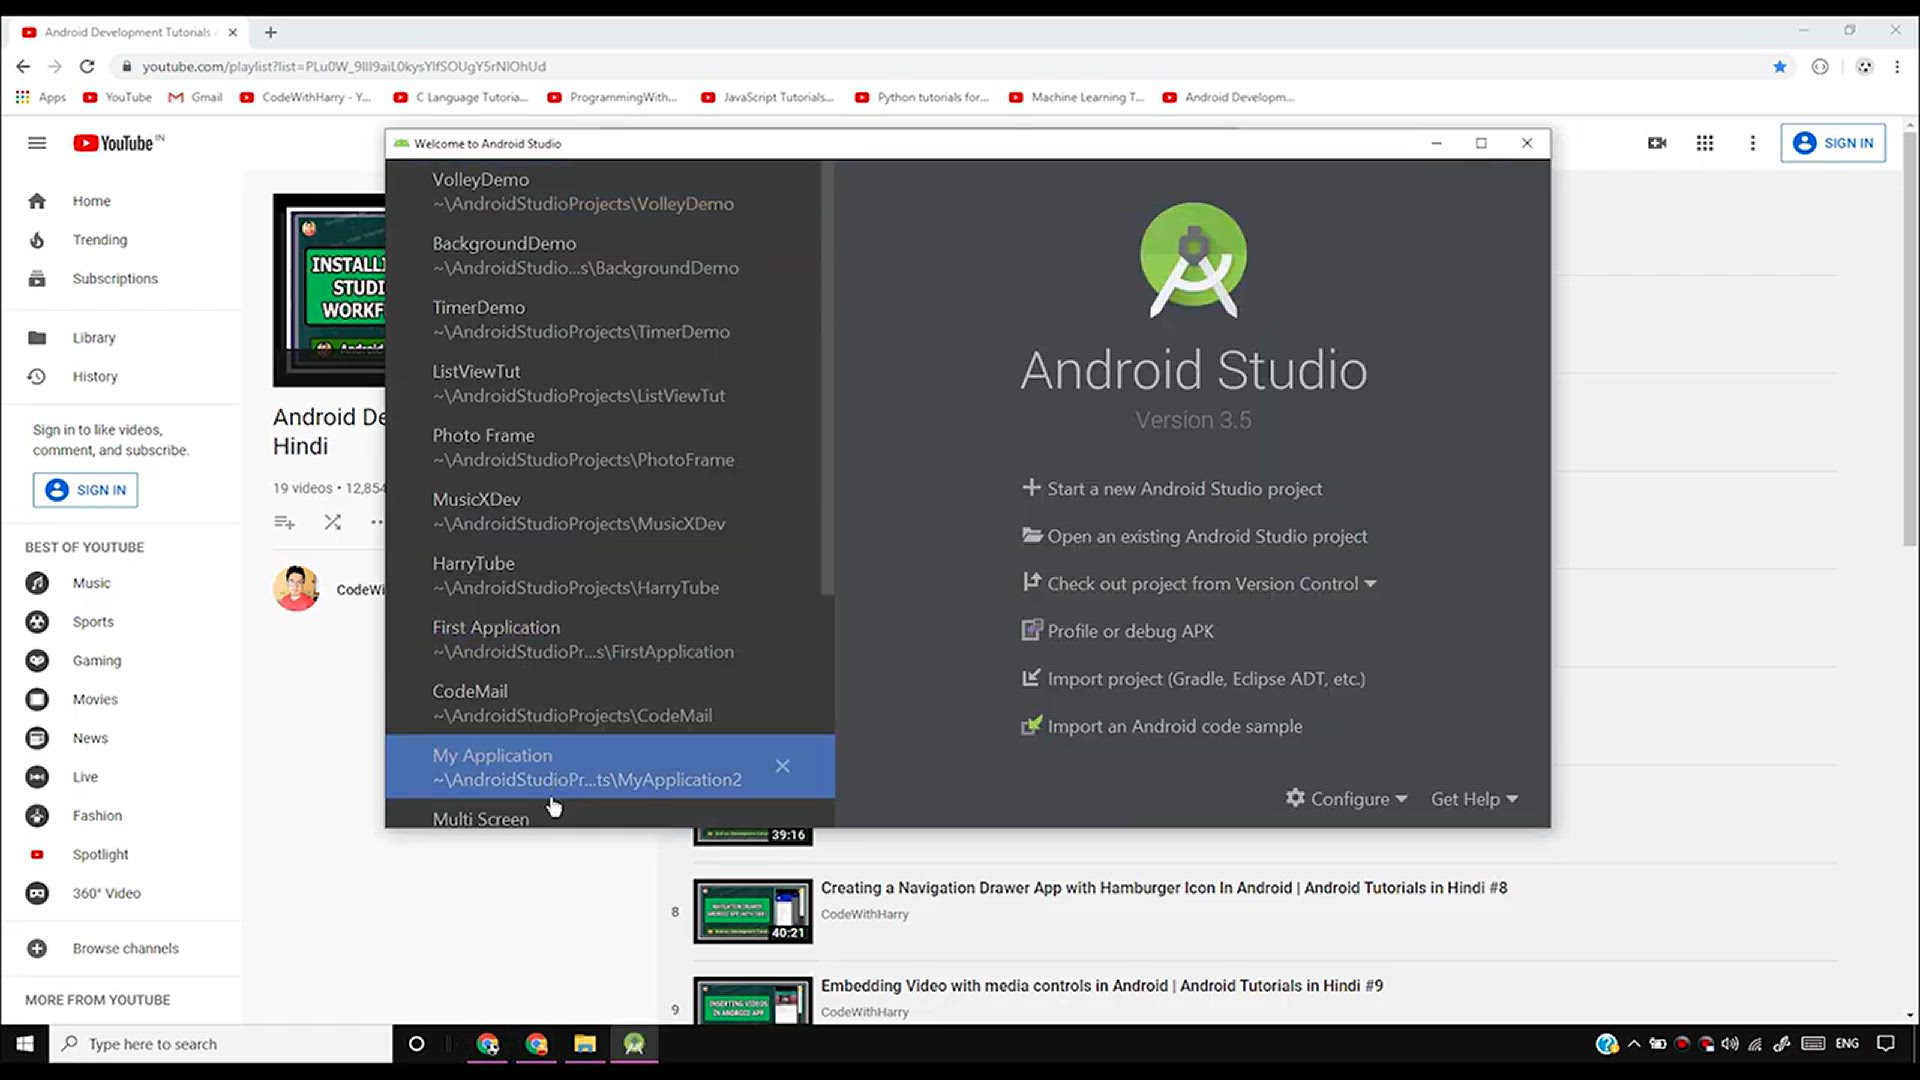
Task: Open Trending in the YouTube sidebar
Action: (x=99, y=240)
